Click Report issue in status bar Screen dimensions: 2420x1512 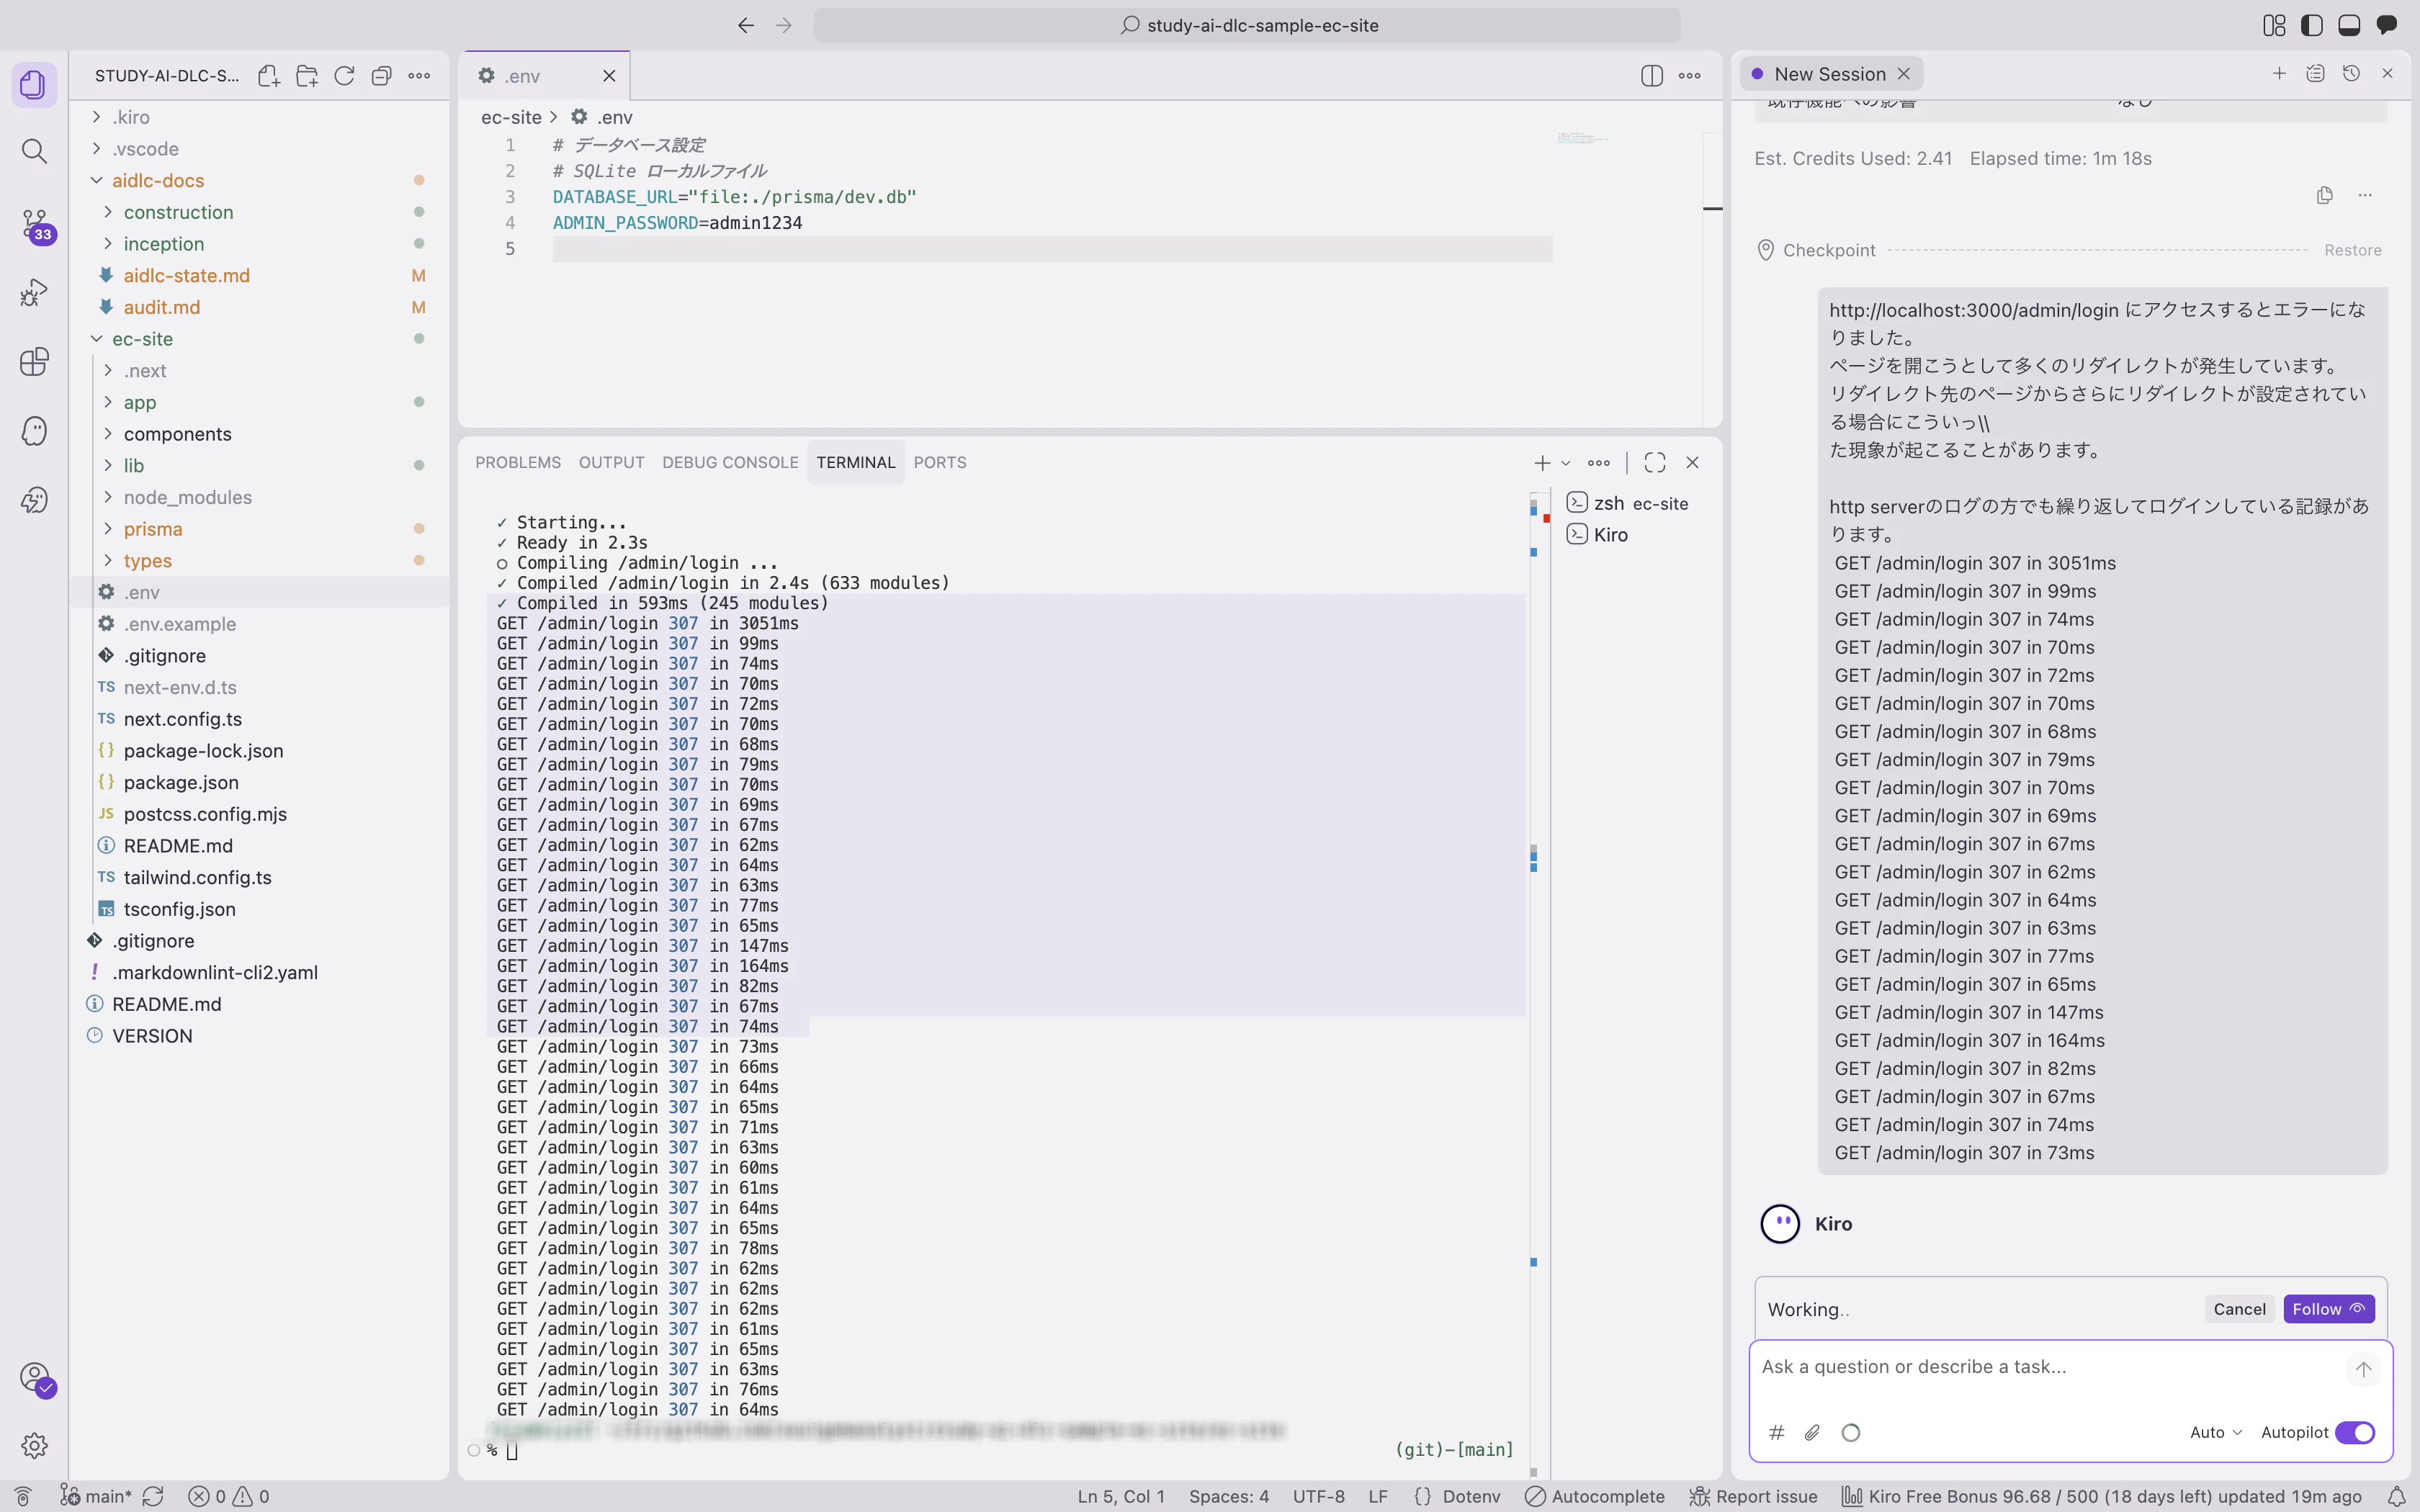click(x=1753, y=1496)
